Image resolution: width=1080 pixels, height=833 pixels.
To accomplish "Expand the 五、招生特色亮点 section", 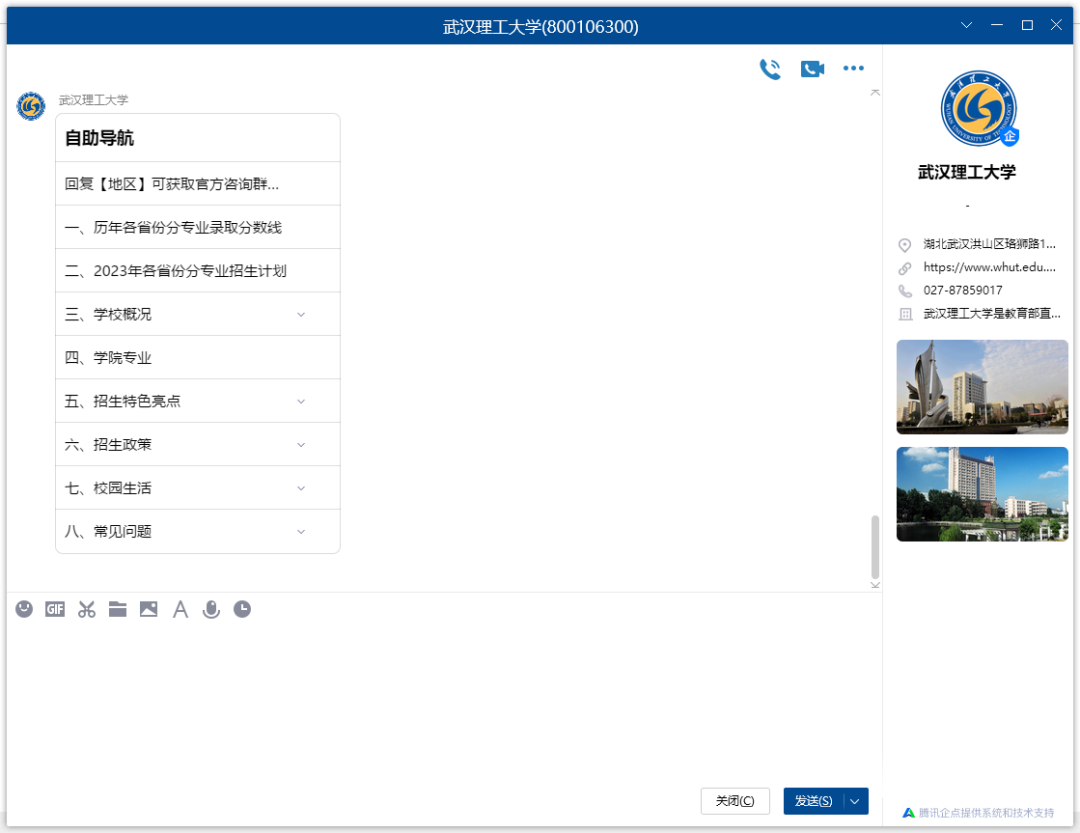I will point(301,401).
